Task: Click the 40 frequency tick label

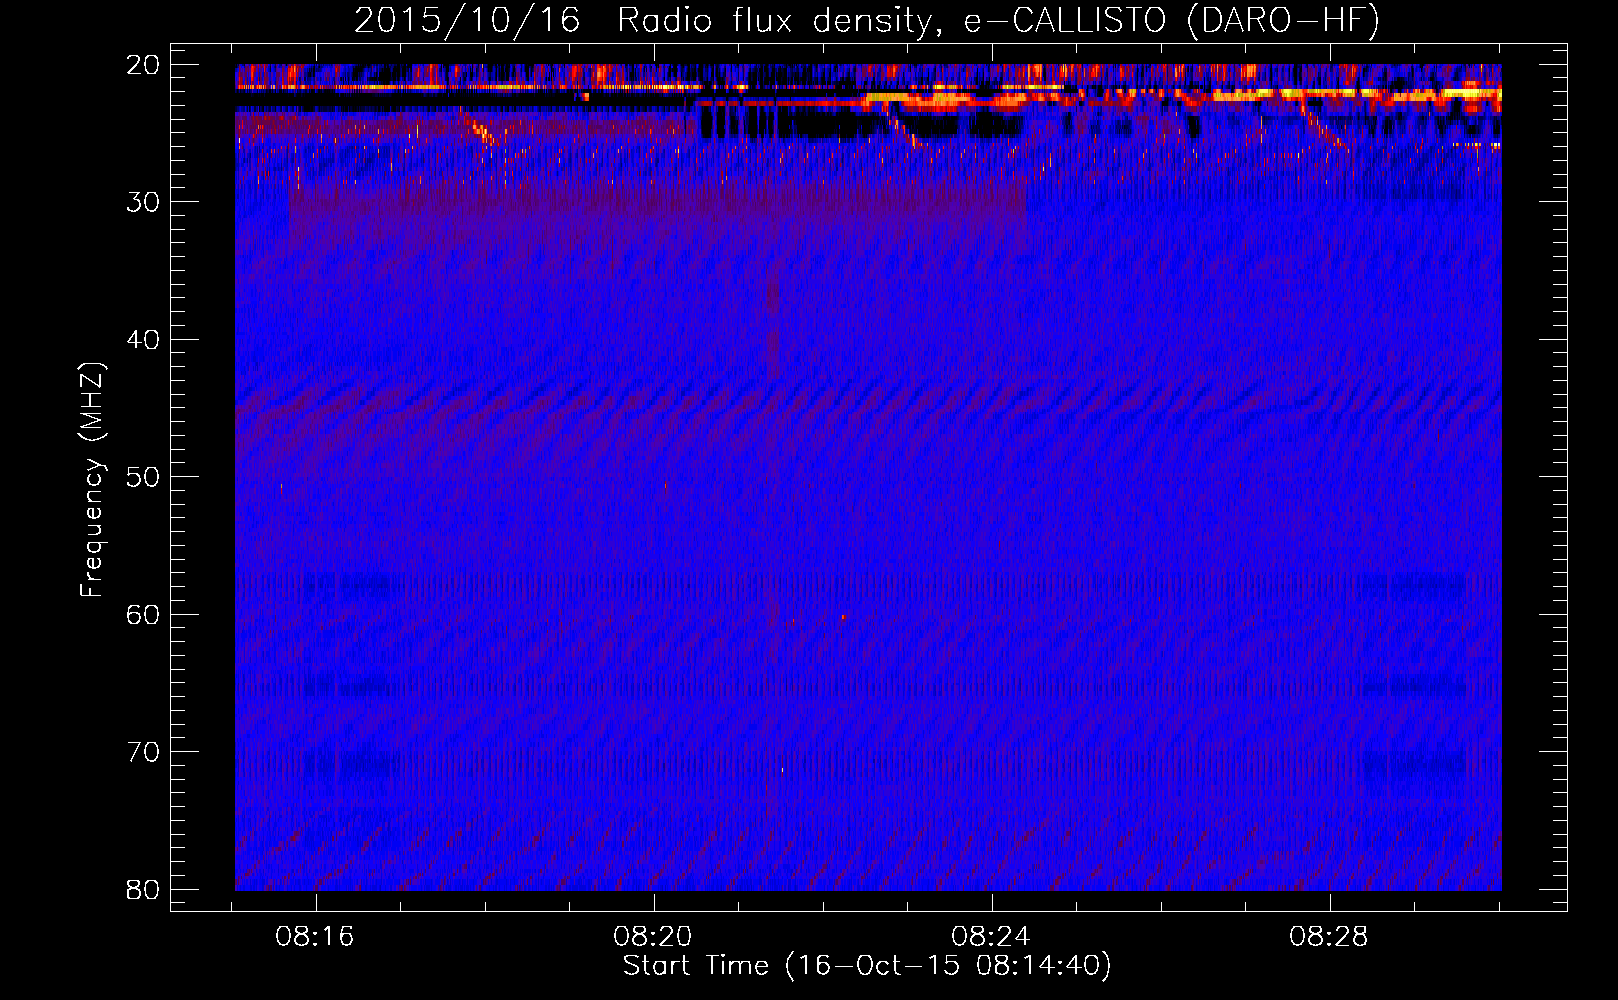Action: click(144, 340)
